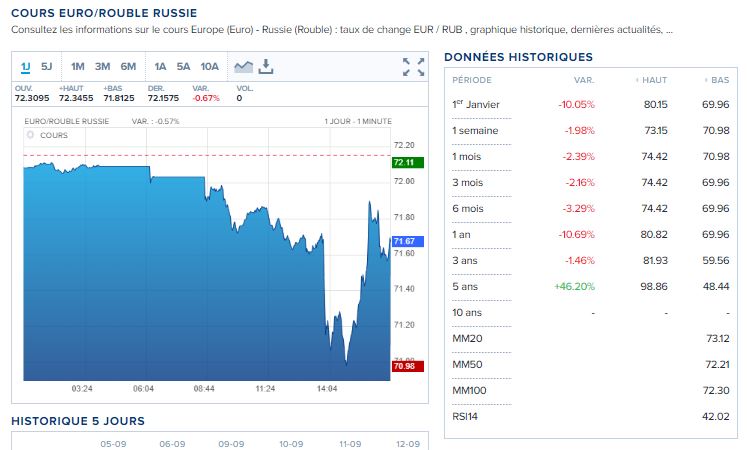Select the 1J time range tab
Image resolution: width=747 pixels, height=450 pixels.
point(25,67)
